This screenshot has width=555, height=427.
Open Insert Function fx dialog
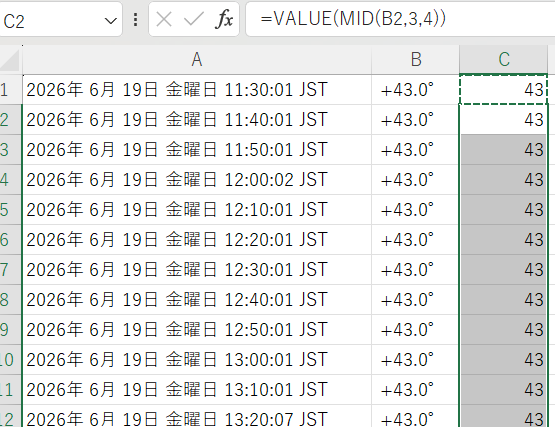coord(224,19)
